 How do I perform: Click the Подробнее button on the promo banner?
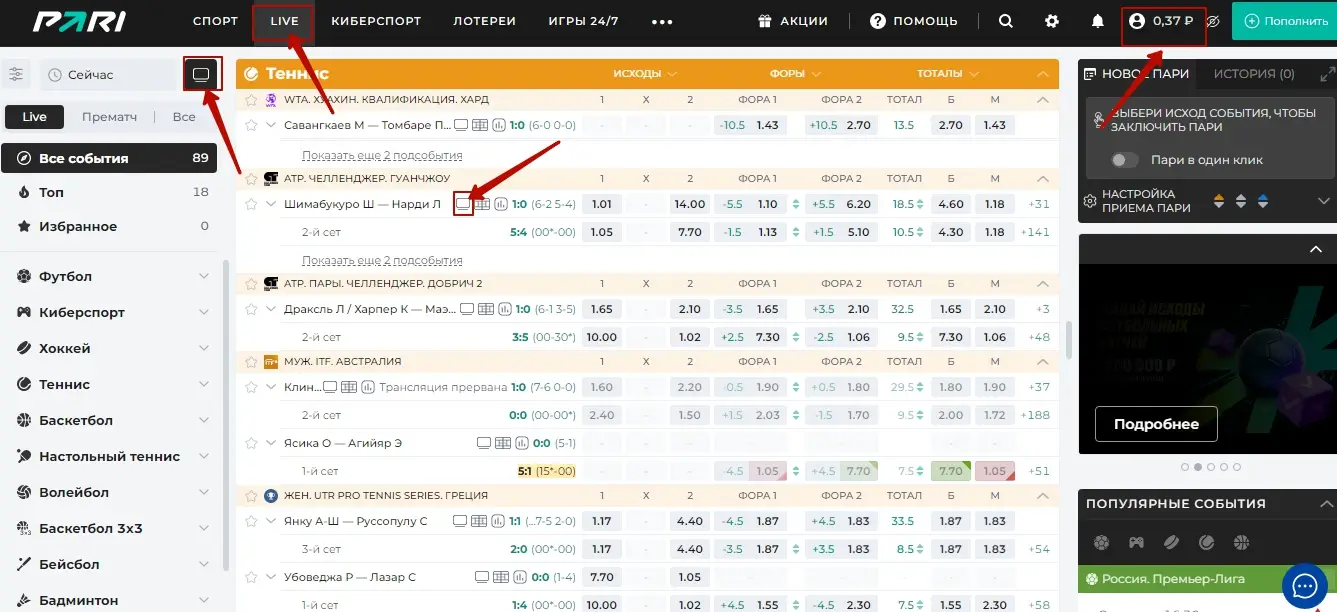(x=1156, y=424)
